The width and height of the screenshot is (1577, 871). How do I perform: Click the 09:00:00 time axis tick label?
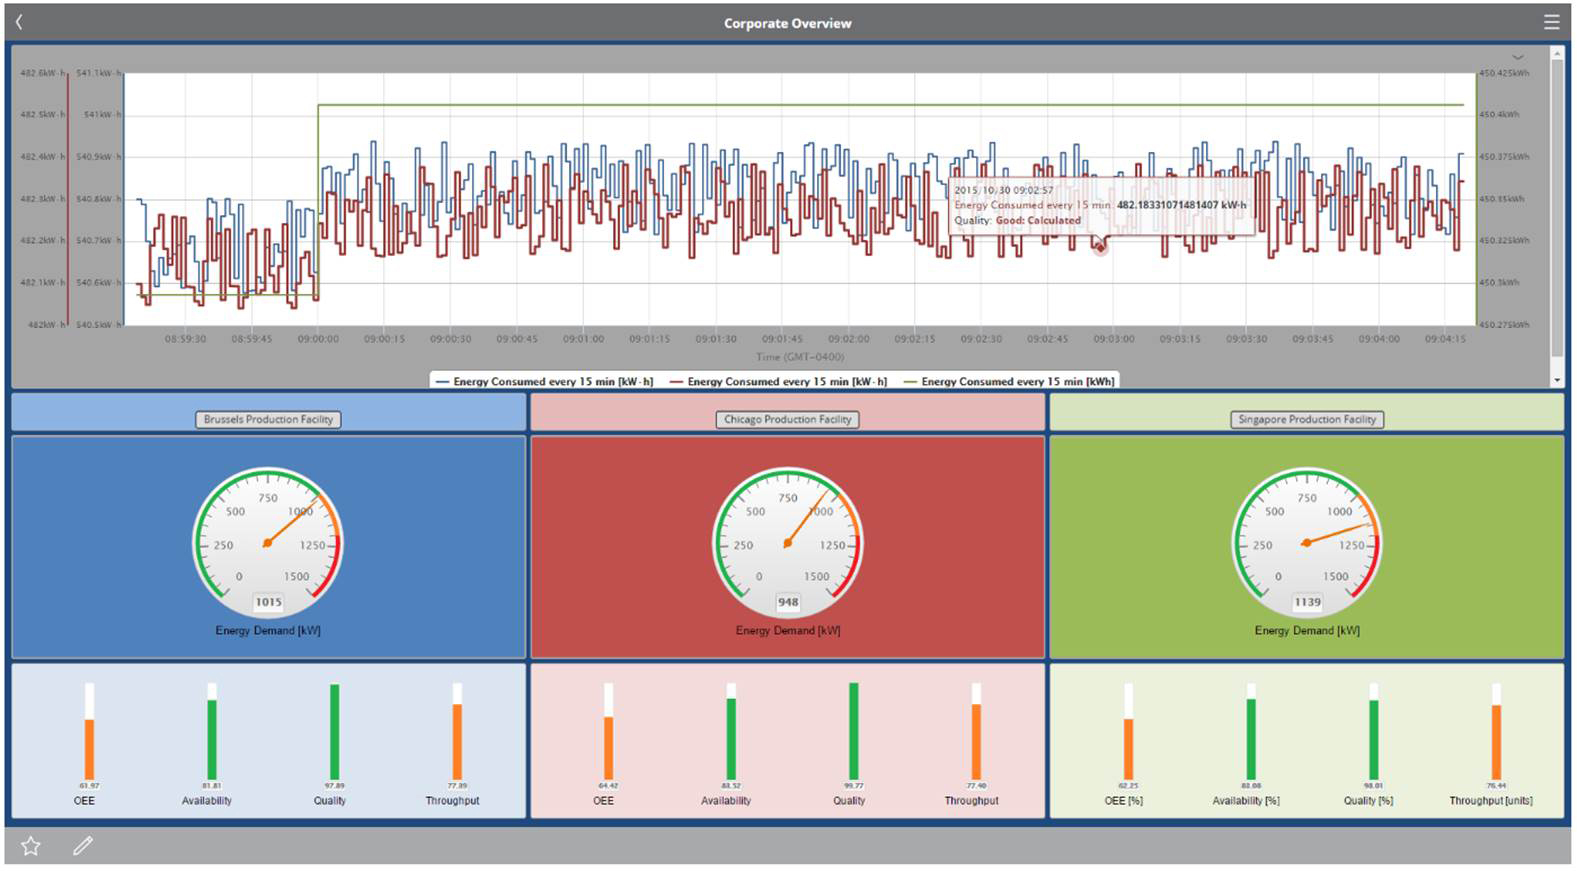click(x=318, y=339)
